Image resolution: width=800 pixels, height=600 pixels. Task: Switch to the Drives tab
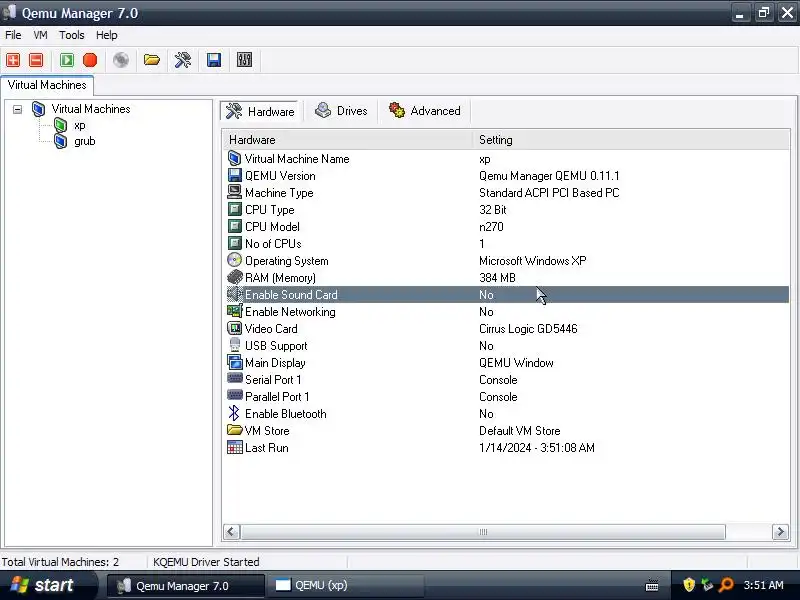pyautogui.click(x=341, y=111)
